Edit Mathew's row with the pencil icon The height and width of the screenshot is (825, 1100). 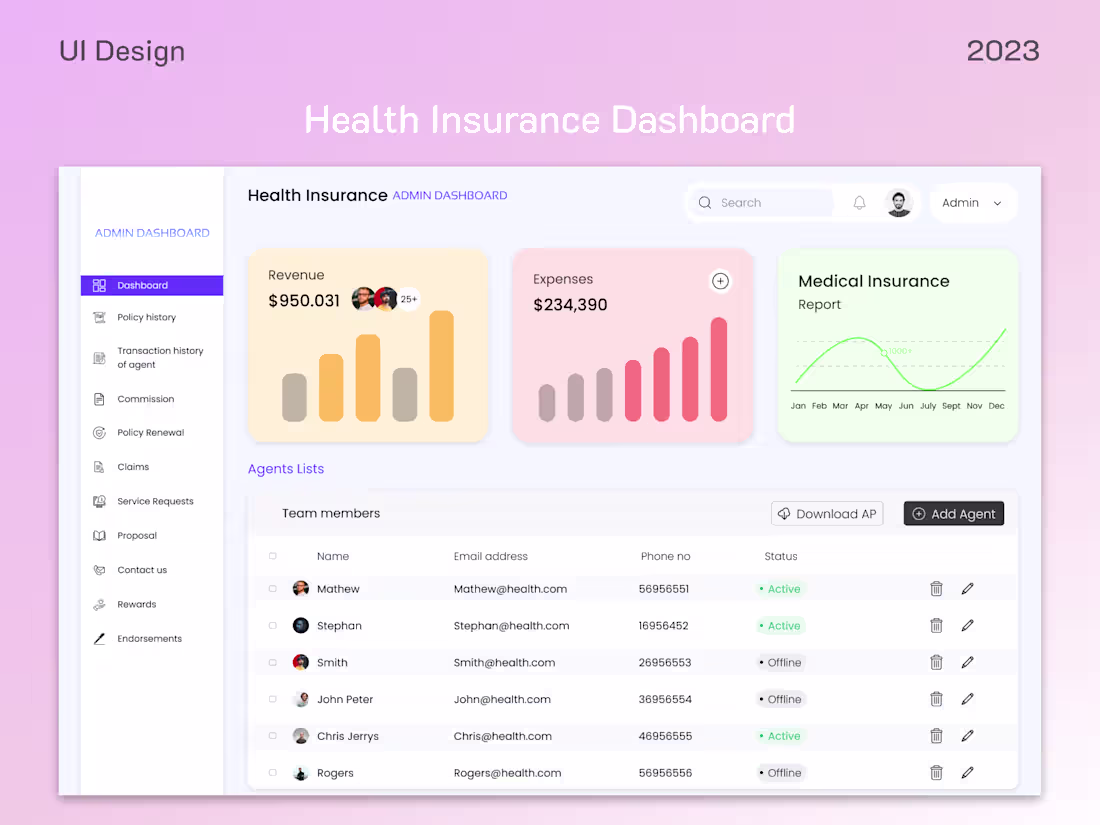pos(967,588)
